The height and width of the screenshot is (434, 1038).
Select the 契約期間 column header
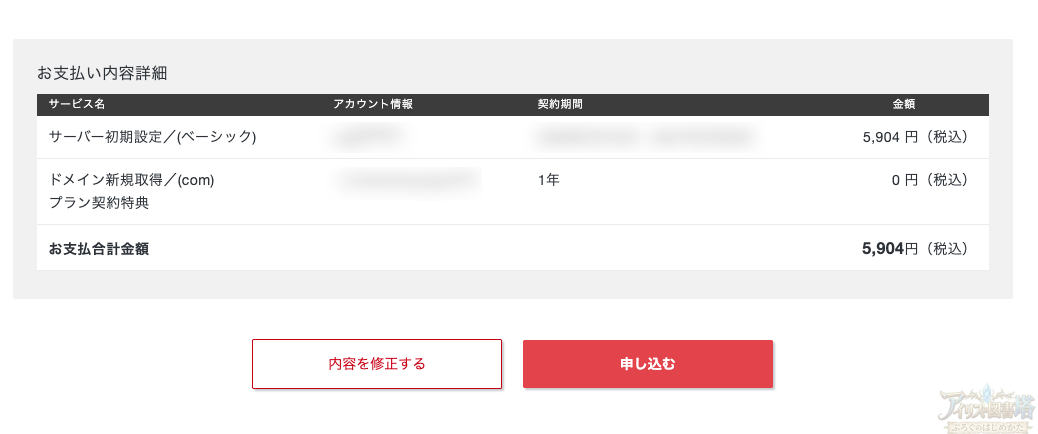pos(560,104)
